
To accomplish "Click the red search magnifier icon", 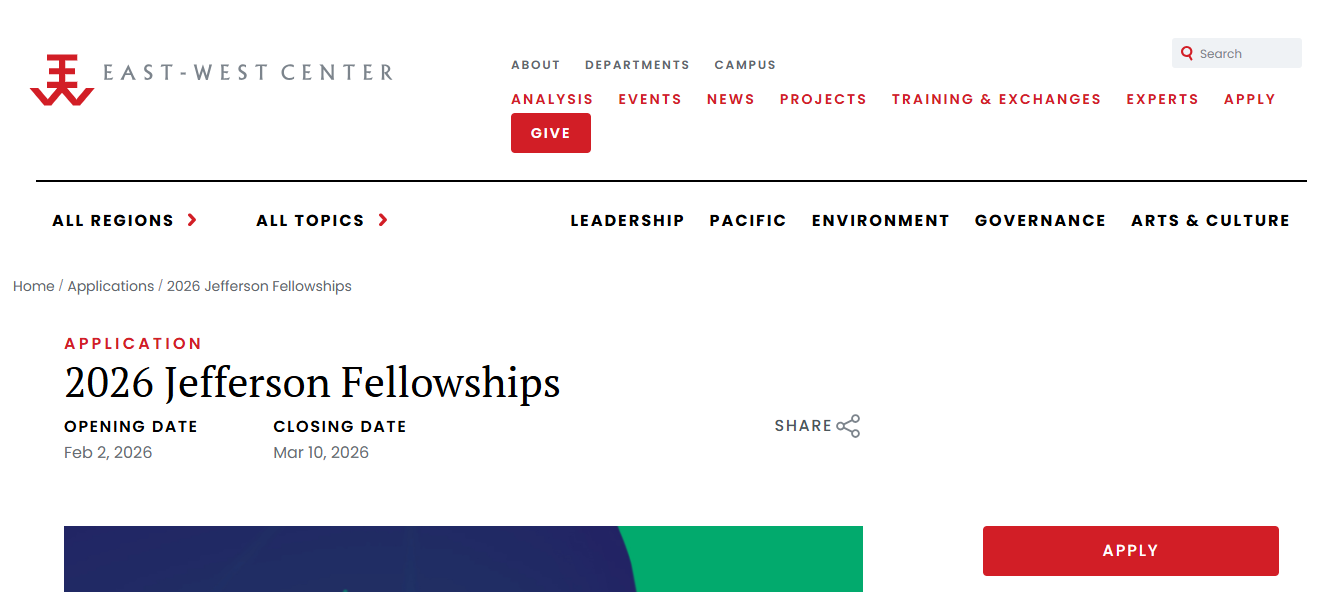I will (x=1187, y=52).
